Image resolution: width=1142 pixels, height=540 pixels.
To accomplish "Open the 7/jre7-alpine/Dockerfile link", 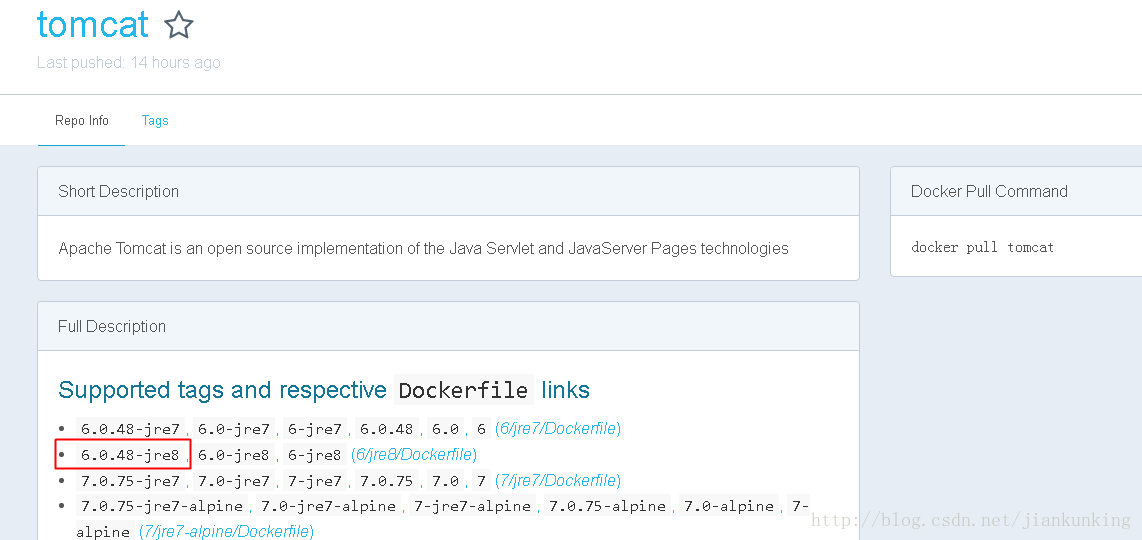I will pos(227,531).
